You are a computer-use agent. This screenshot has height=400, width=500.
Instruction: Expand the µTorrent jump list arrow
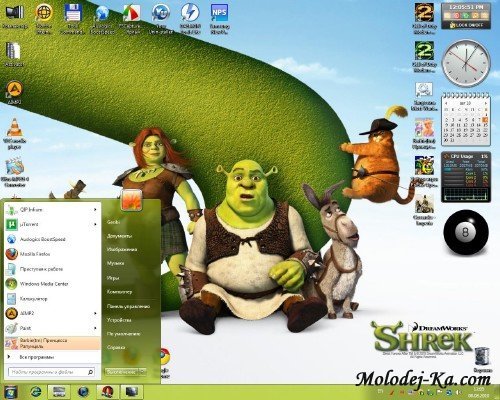point(95,224)
